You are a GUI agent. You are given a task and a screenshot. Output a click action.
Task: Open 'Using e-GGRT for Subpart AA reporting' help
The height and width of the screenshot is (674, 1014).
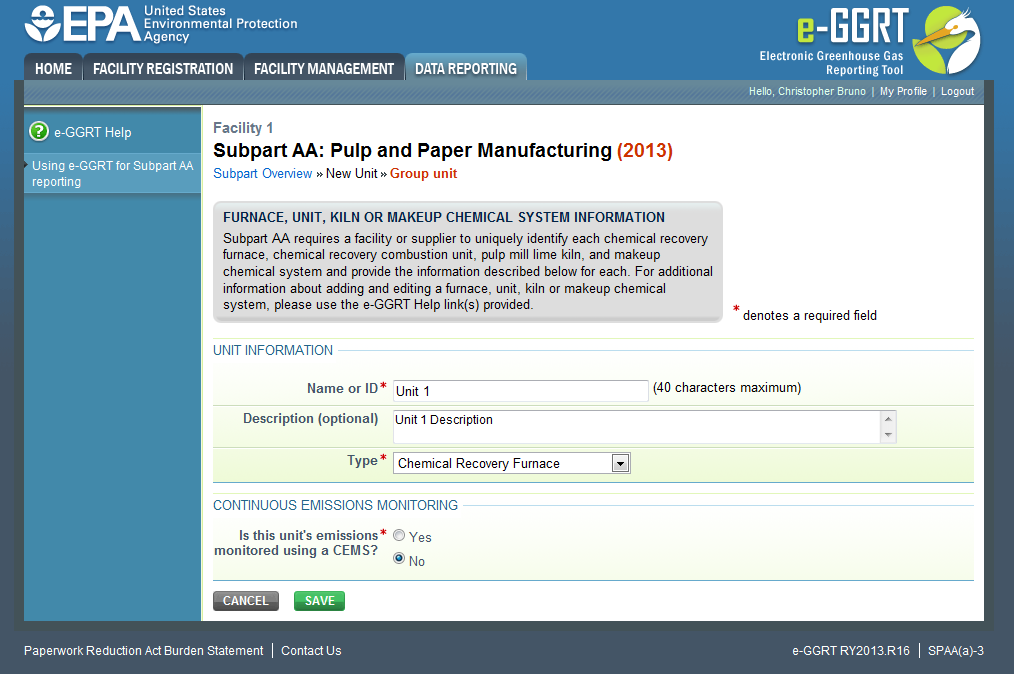[x=111, y=173]
